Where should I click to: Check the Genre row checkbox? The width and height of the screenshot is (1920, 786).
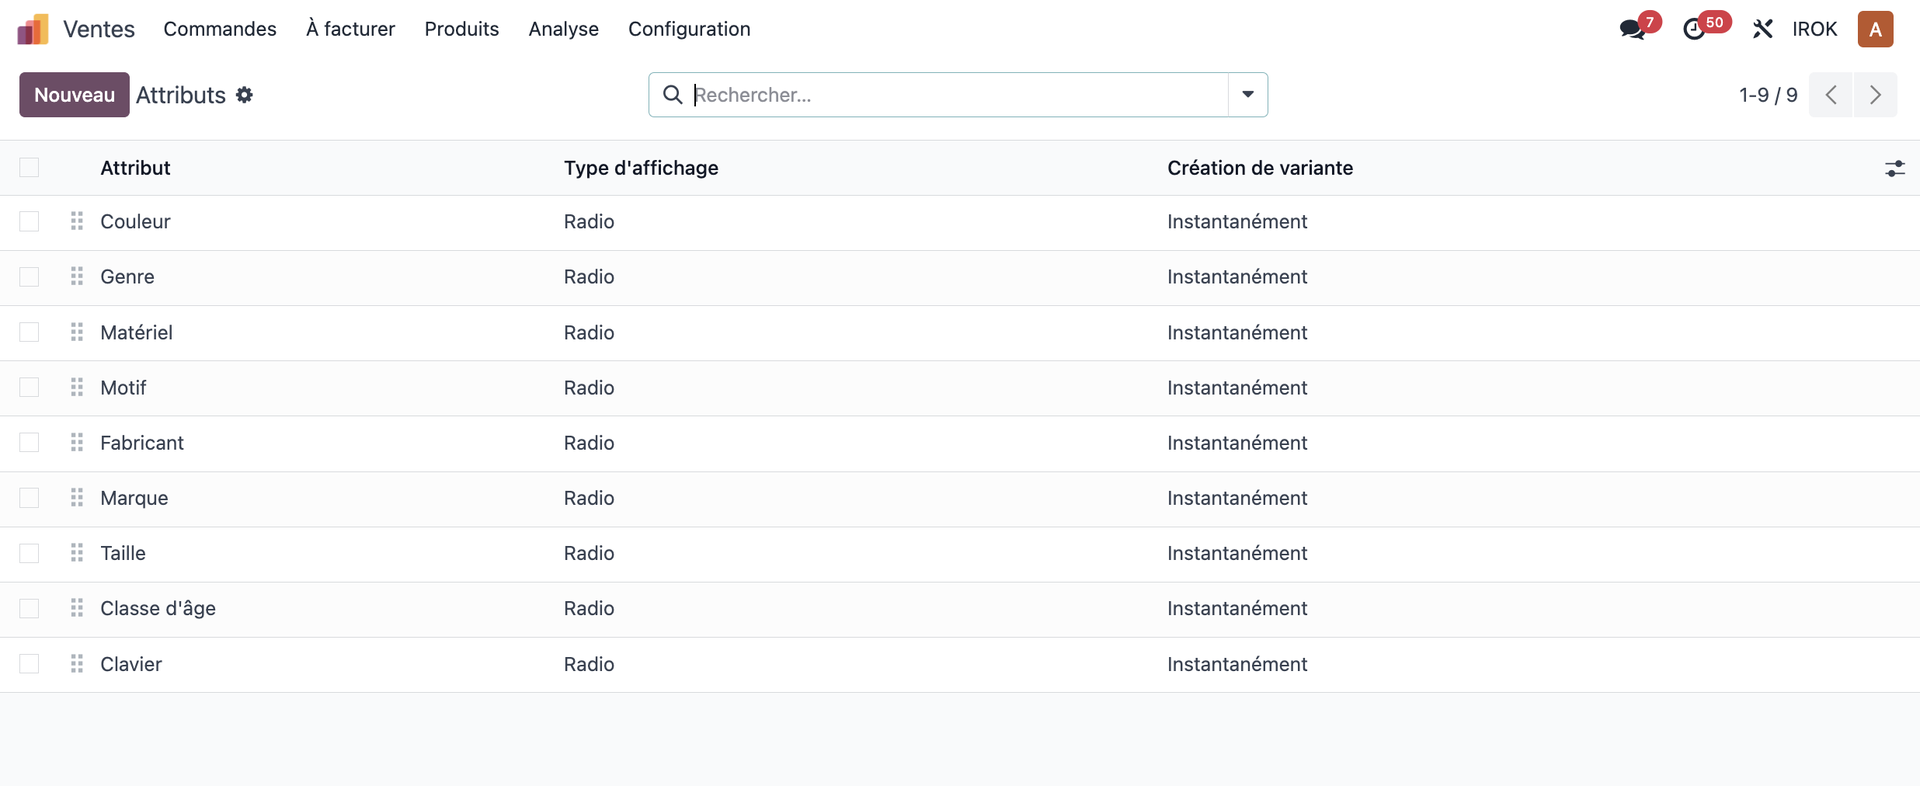(29, 276)
